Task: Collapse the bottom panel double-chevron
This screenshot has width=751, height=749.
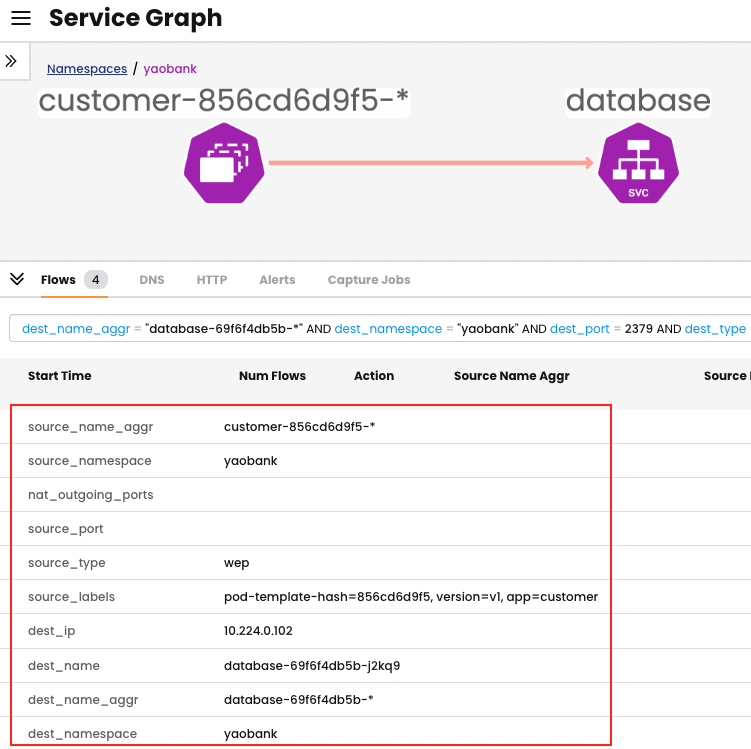Action: tap(17, 279)
